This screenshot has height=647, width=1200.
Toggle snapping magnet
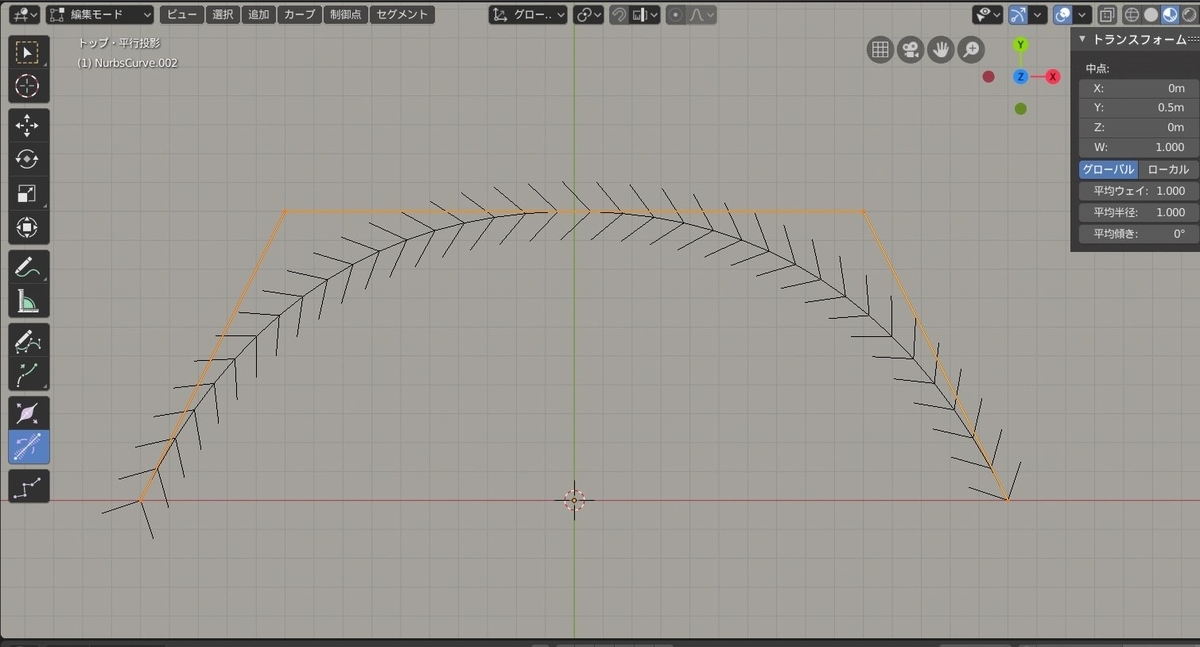click(x=620, y=15)
